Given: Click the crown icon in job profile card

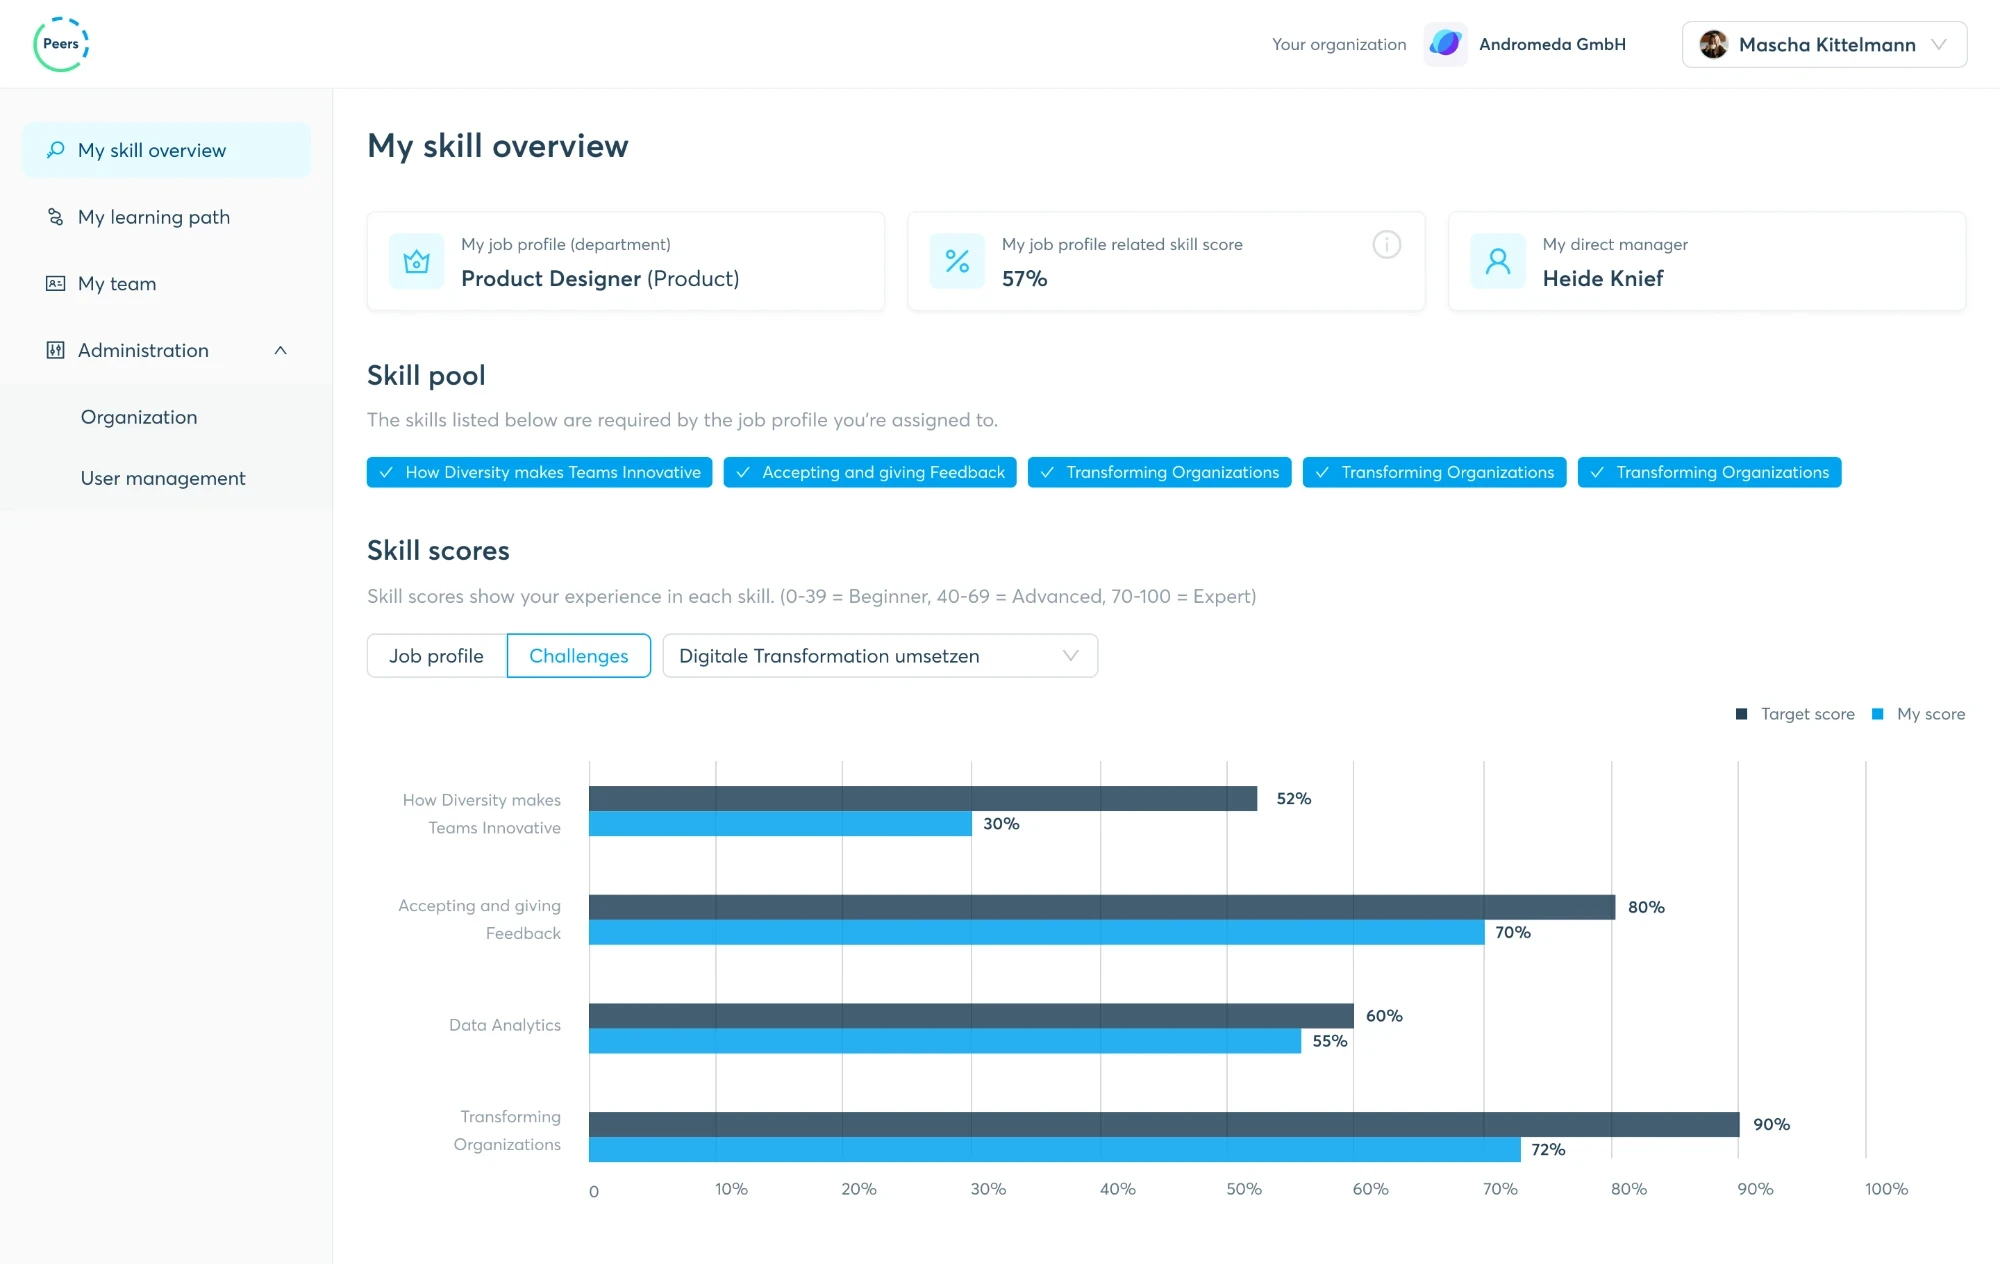Looking at the screenshot, I should [416, 262].
